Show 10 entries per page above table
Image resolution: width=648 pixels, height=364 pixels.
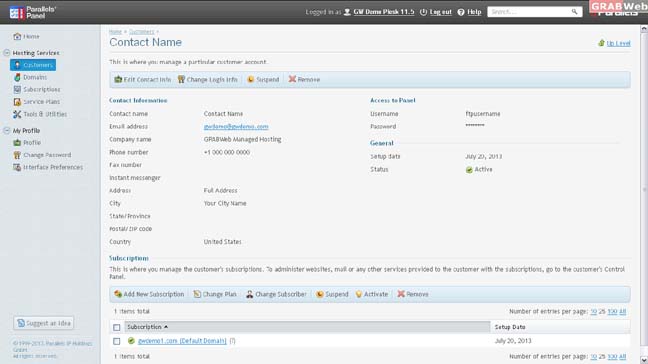[x=593, y=312]
